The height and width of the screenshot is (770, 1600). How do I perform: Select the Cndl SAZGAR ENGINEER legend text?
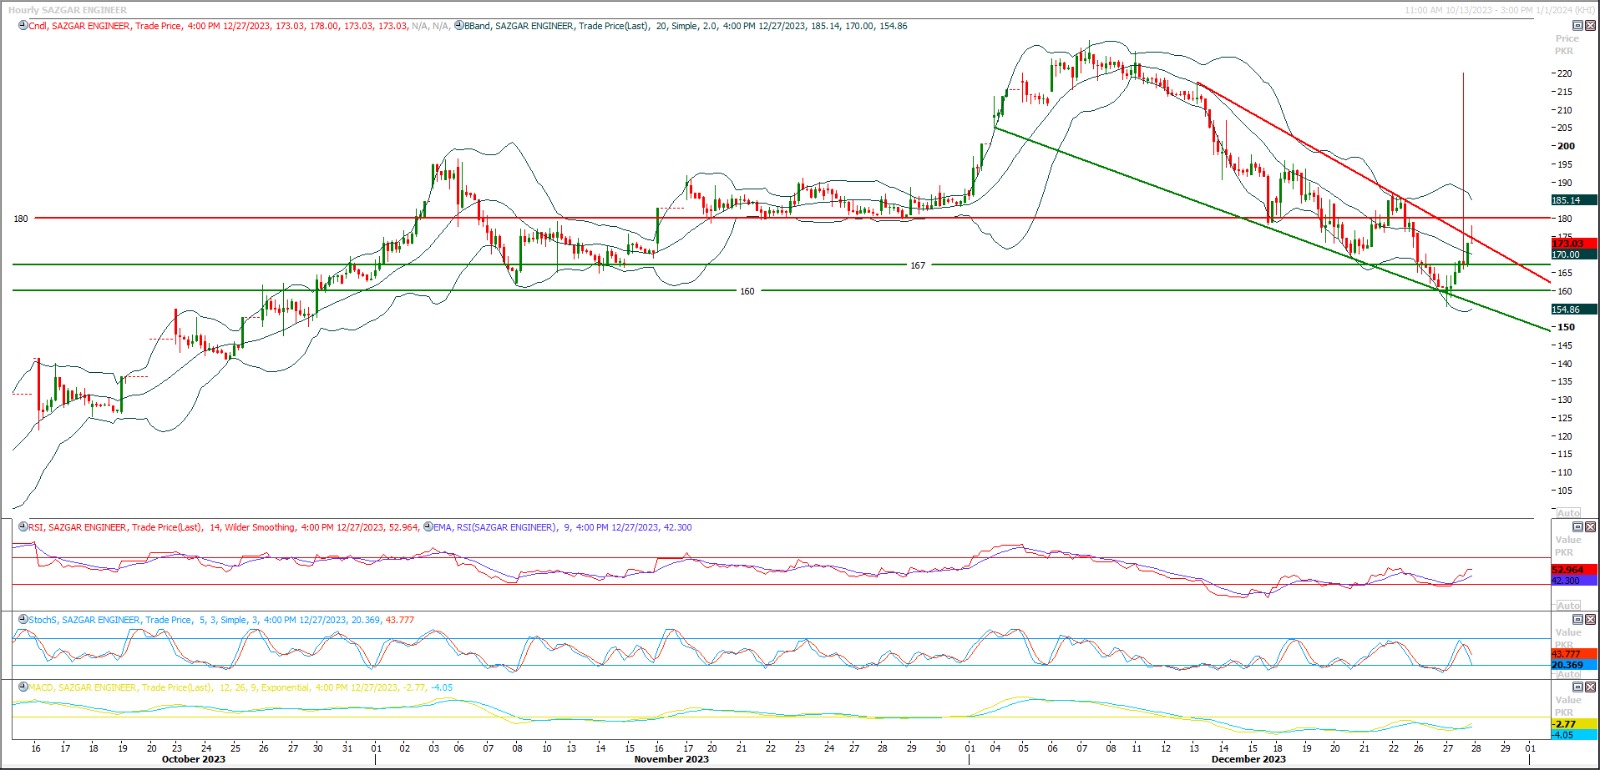pos(80,26)
